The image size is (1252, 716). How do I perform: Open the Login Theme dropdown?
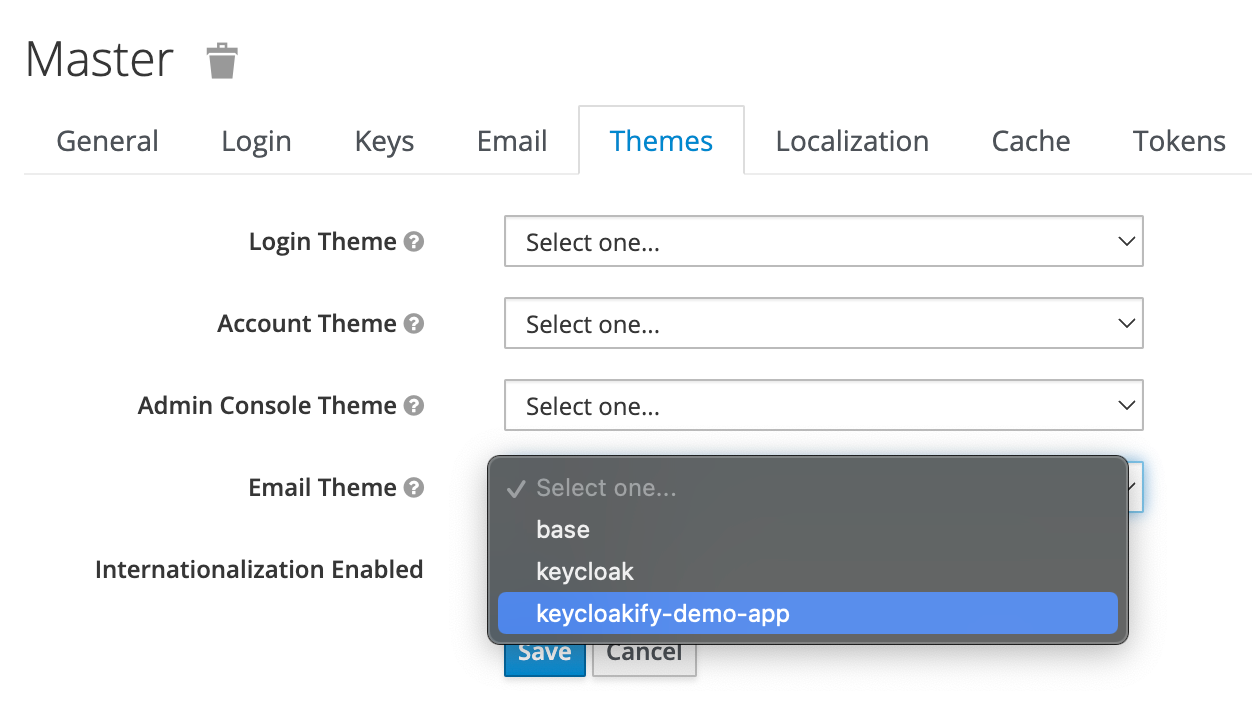(x=823, y=242)
